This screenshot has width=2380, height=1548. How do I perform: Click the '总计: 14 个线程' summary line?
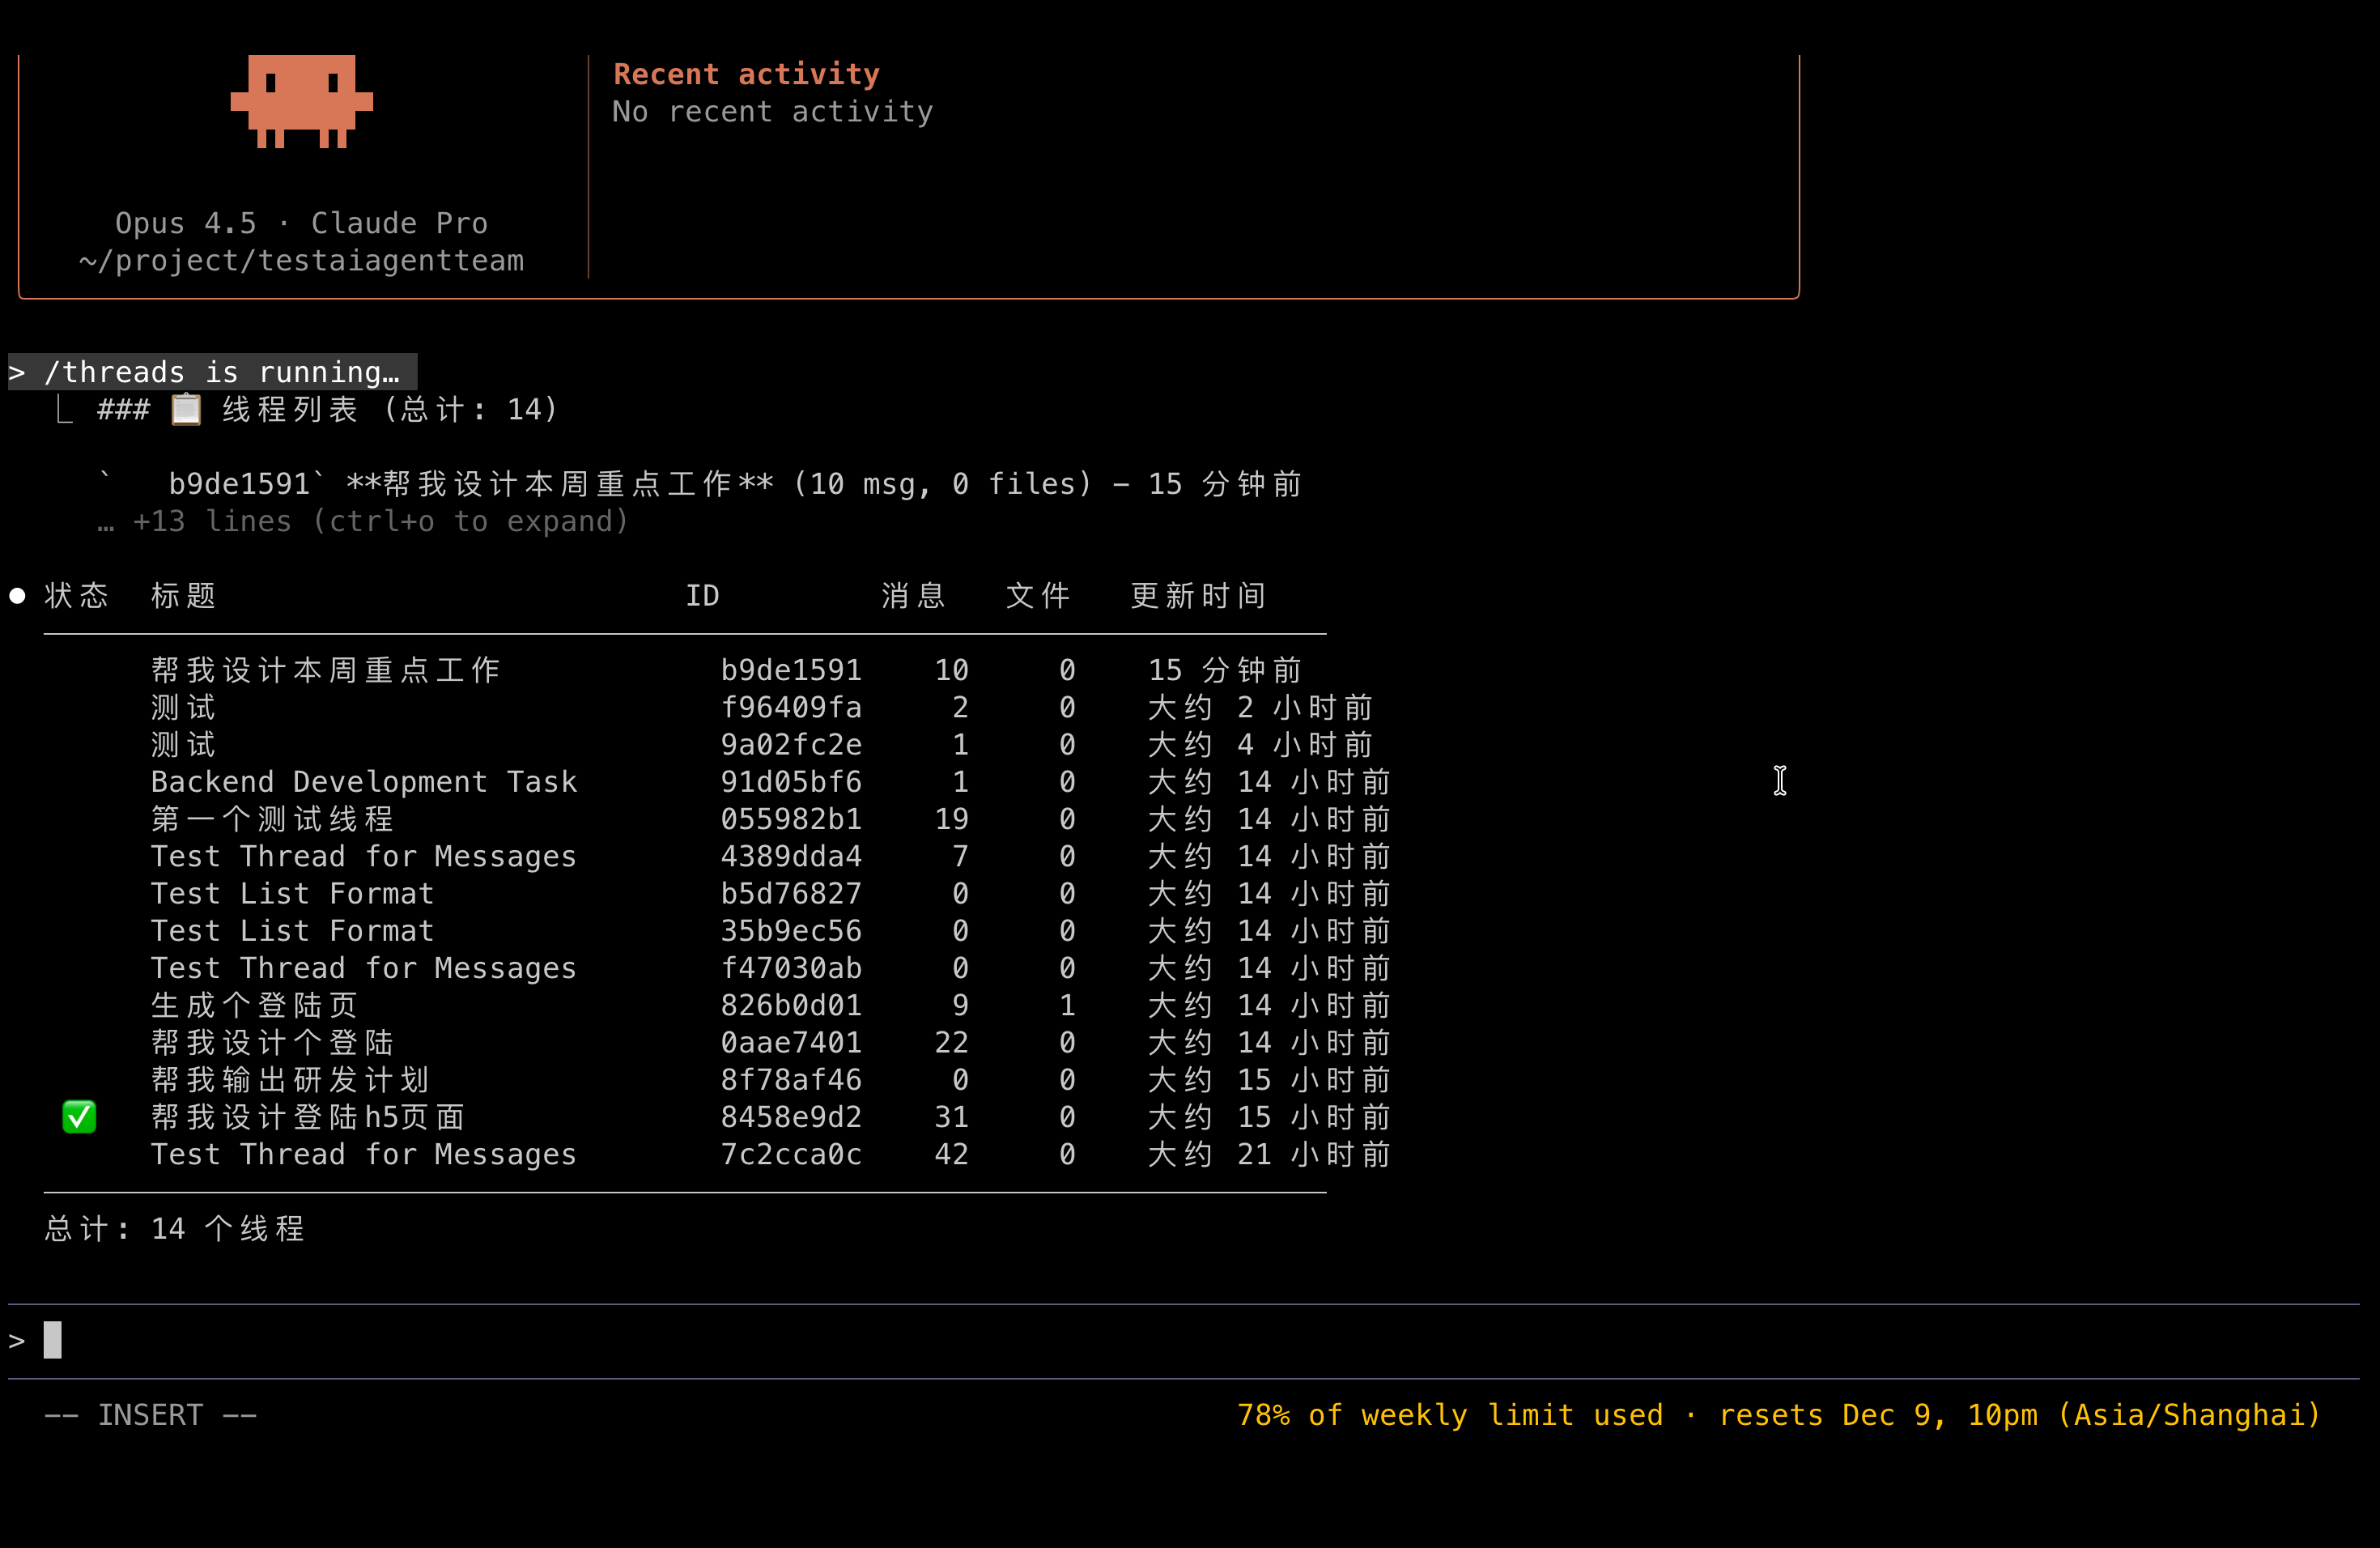pyautogui.click(x=174, y=1229)
